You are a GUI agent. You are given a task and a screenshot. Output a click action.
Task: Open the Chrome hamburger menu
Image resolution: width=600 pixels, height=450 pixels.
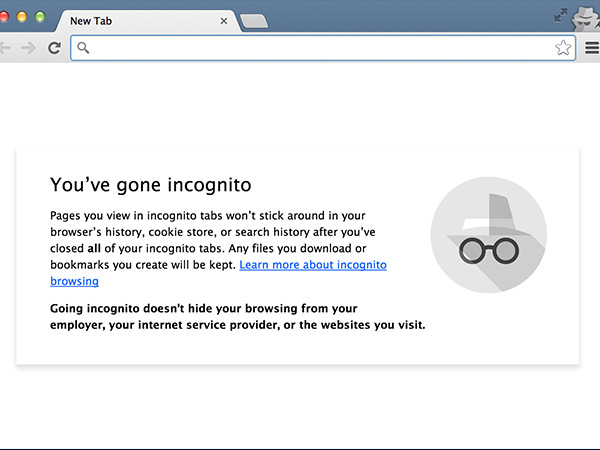pyautogui.click(x=591, y=48)
